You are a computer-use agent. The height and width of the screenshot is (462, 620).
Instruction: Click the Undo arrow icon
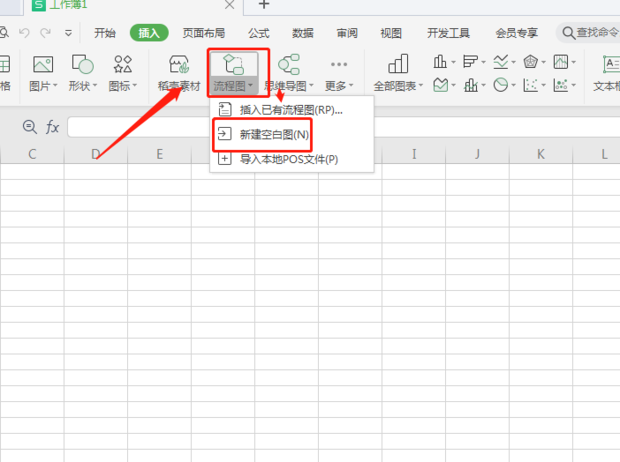(24, 33)
